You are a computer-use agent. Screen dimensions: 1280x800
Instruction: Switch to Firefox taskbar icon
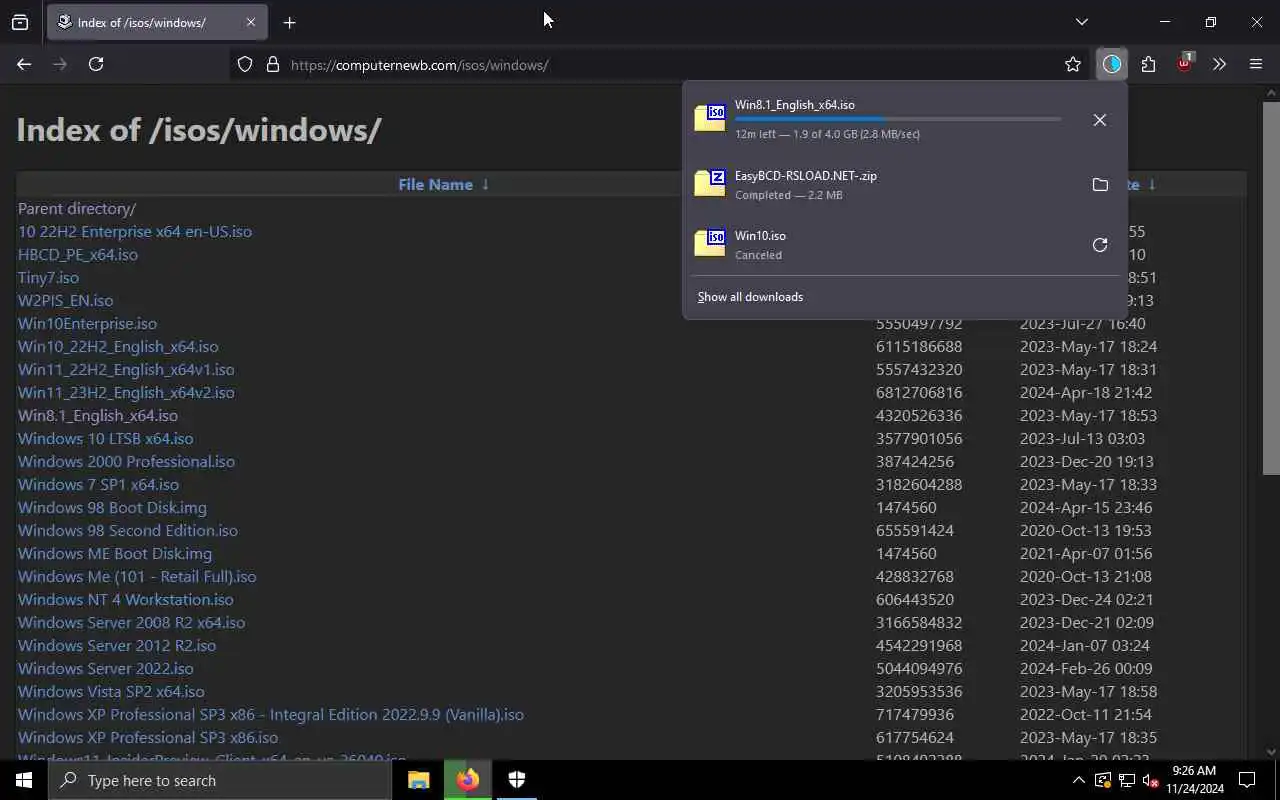click(468, 780)
